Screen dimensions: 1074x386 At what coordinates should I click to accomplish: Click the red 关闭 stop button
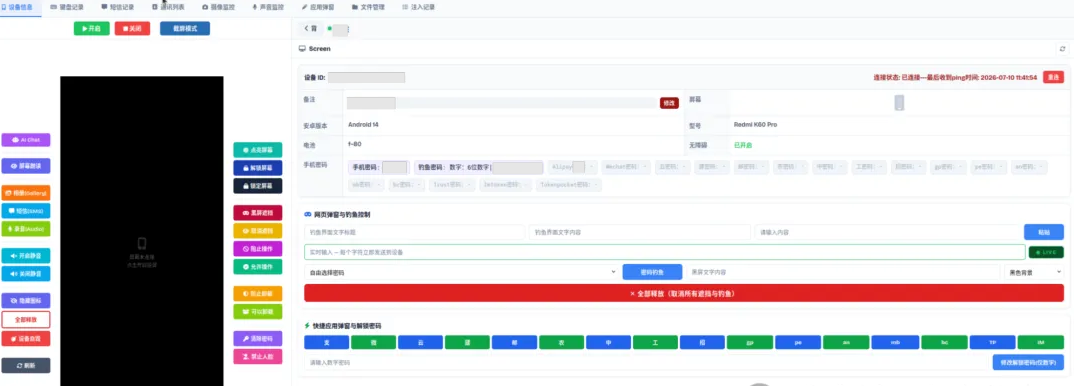132,29
